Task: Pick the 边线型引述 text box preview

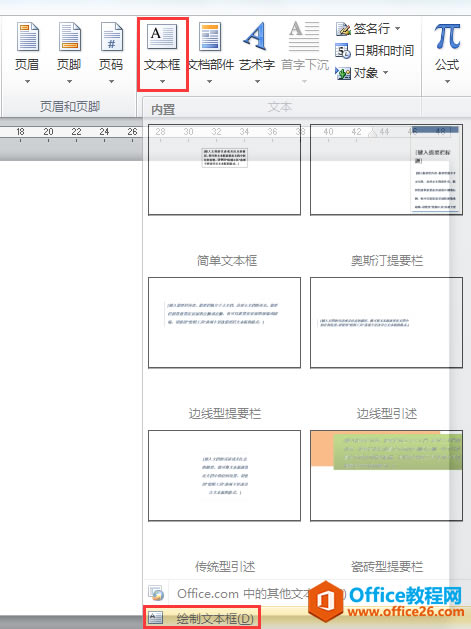Action: (386, 323)
